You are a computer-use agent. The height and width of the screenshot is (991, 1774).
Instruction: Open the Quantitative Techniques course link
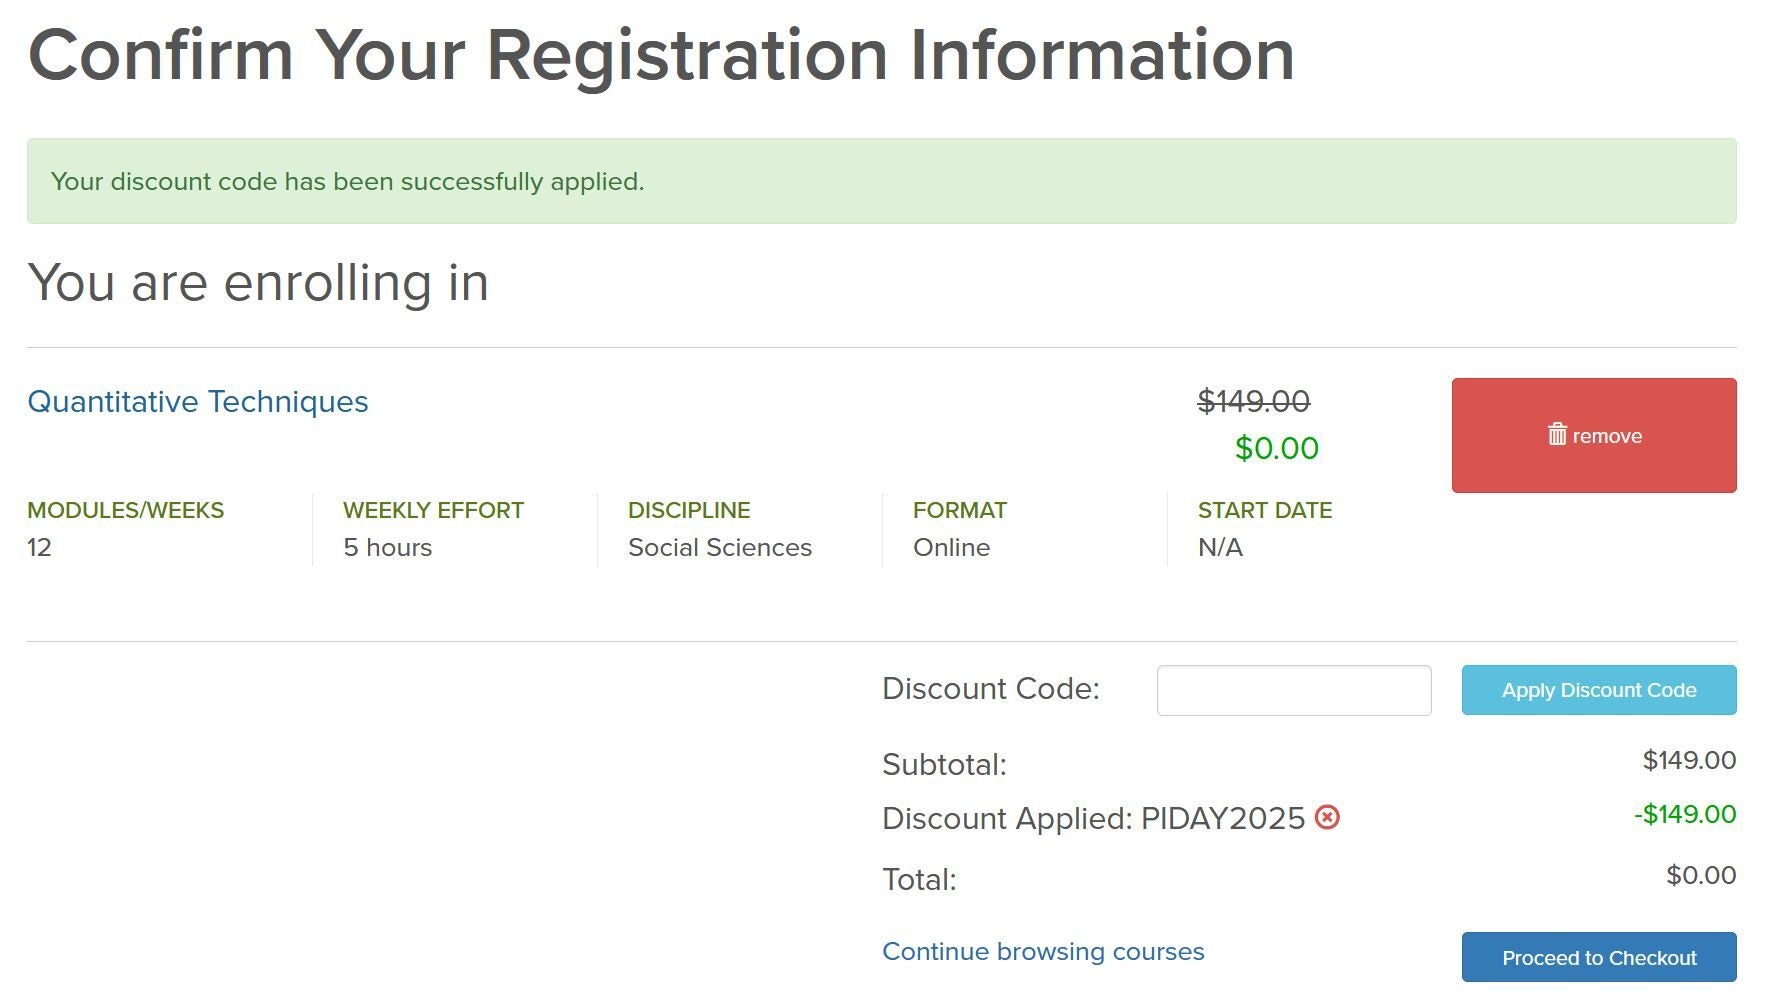198,402
